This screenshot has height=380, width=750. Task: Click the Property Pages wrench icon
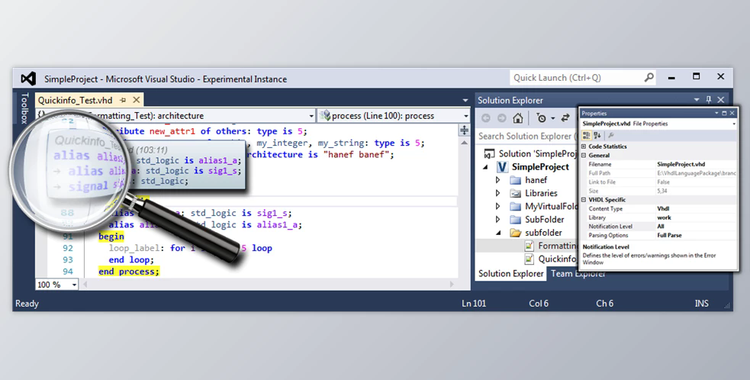coord(611,135)
